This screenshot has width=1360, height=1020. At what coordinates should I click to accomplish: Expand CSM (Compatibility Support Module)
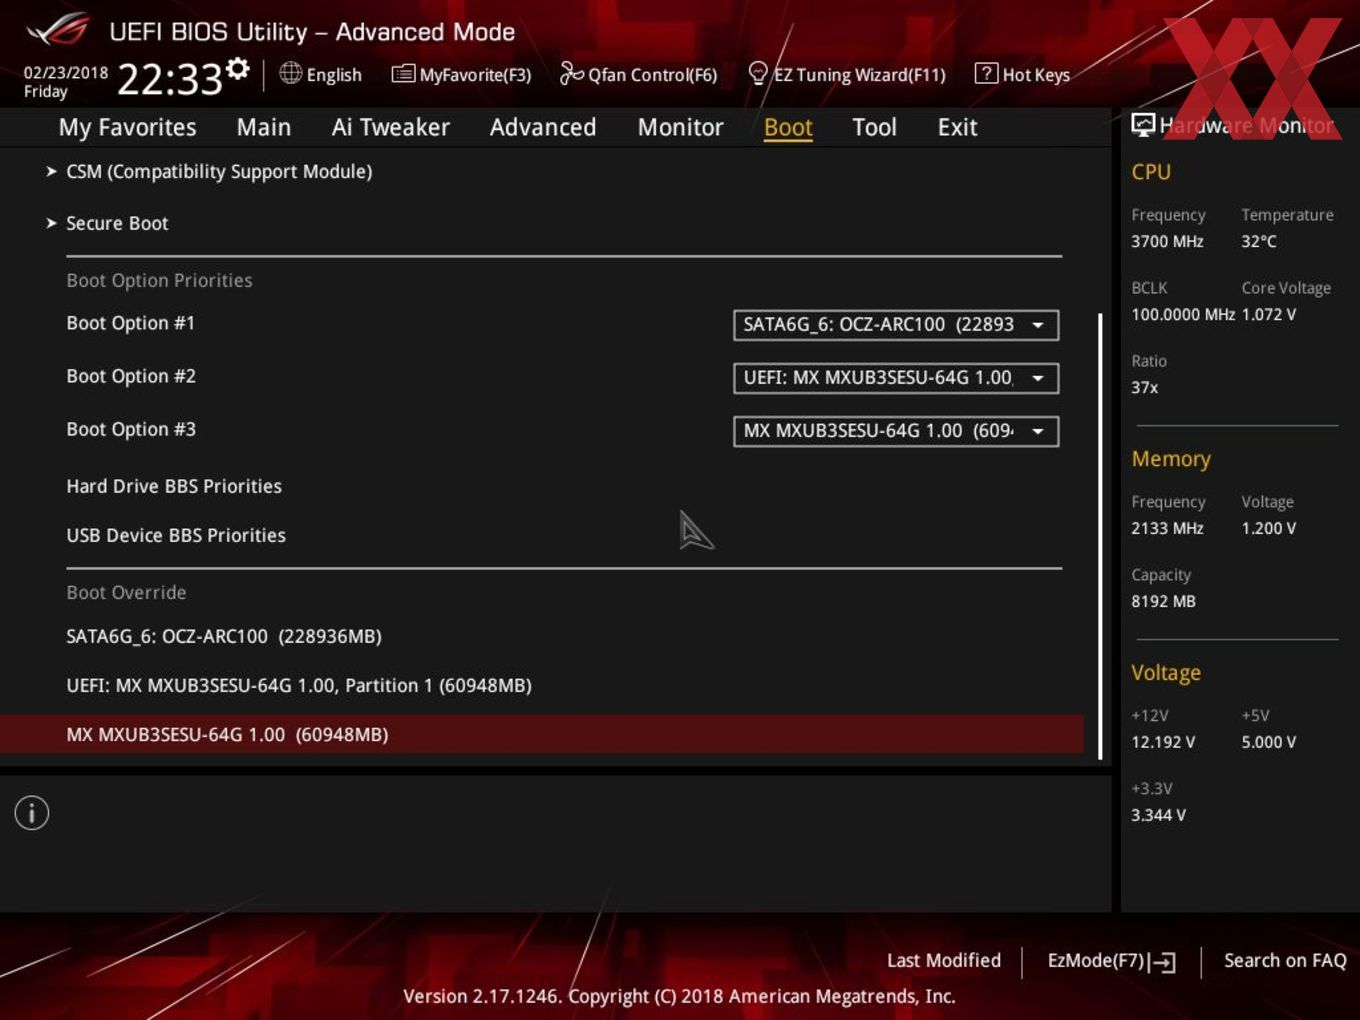click(219, 172)
